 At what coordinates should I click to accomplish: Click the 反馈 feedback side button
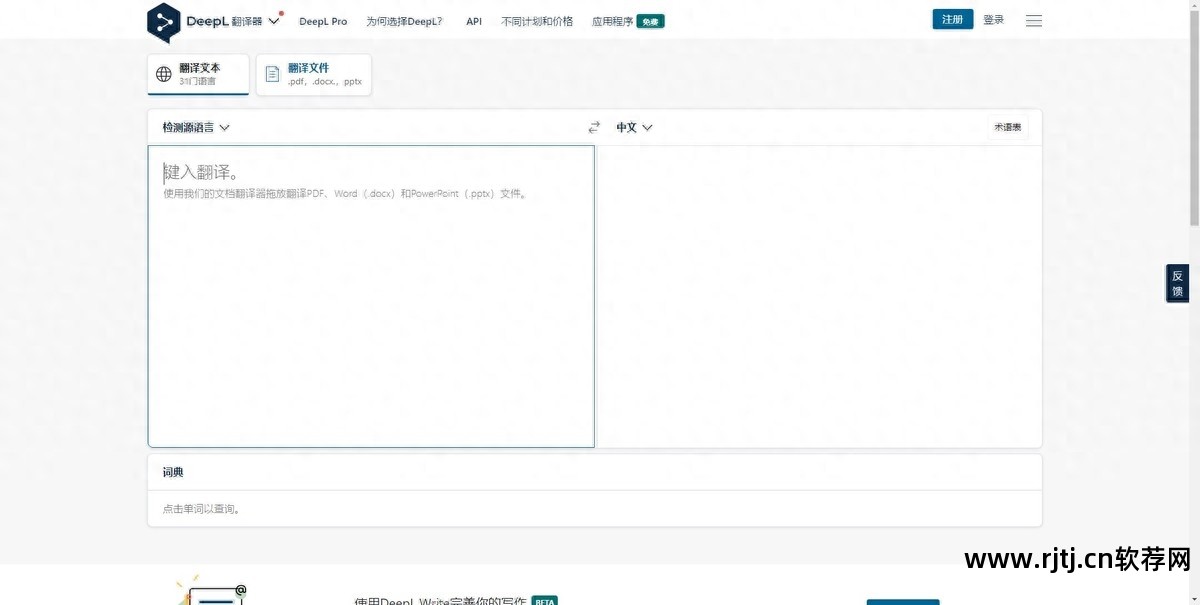(1177, 283)
